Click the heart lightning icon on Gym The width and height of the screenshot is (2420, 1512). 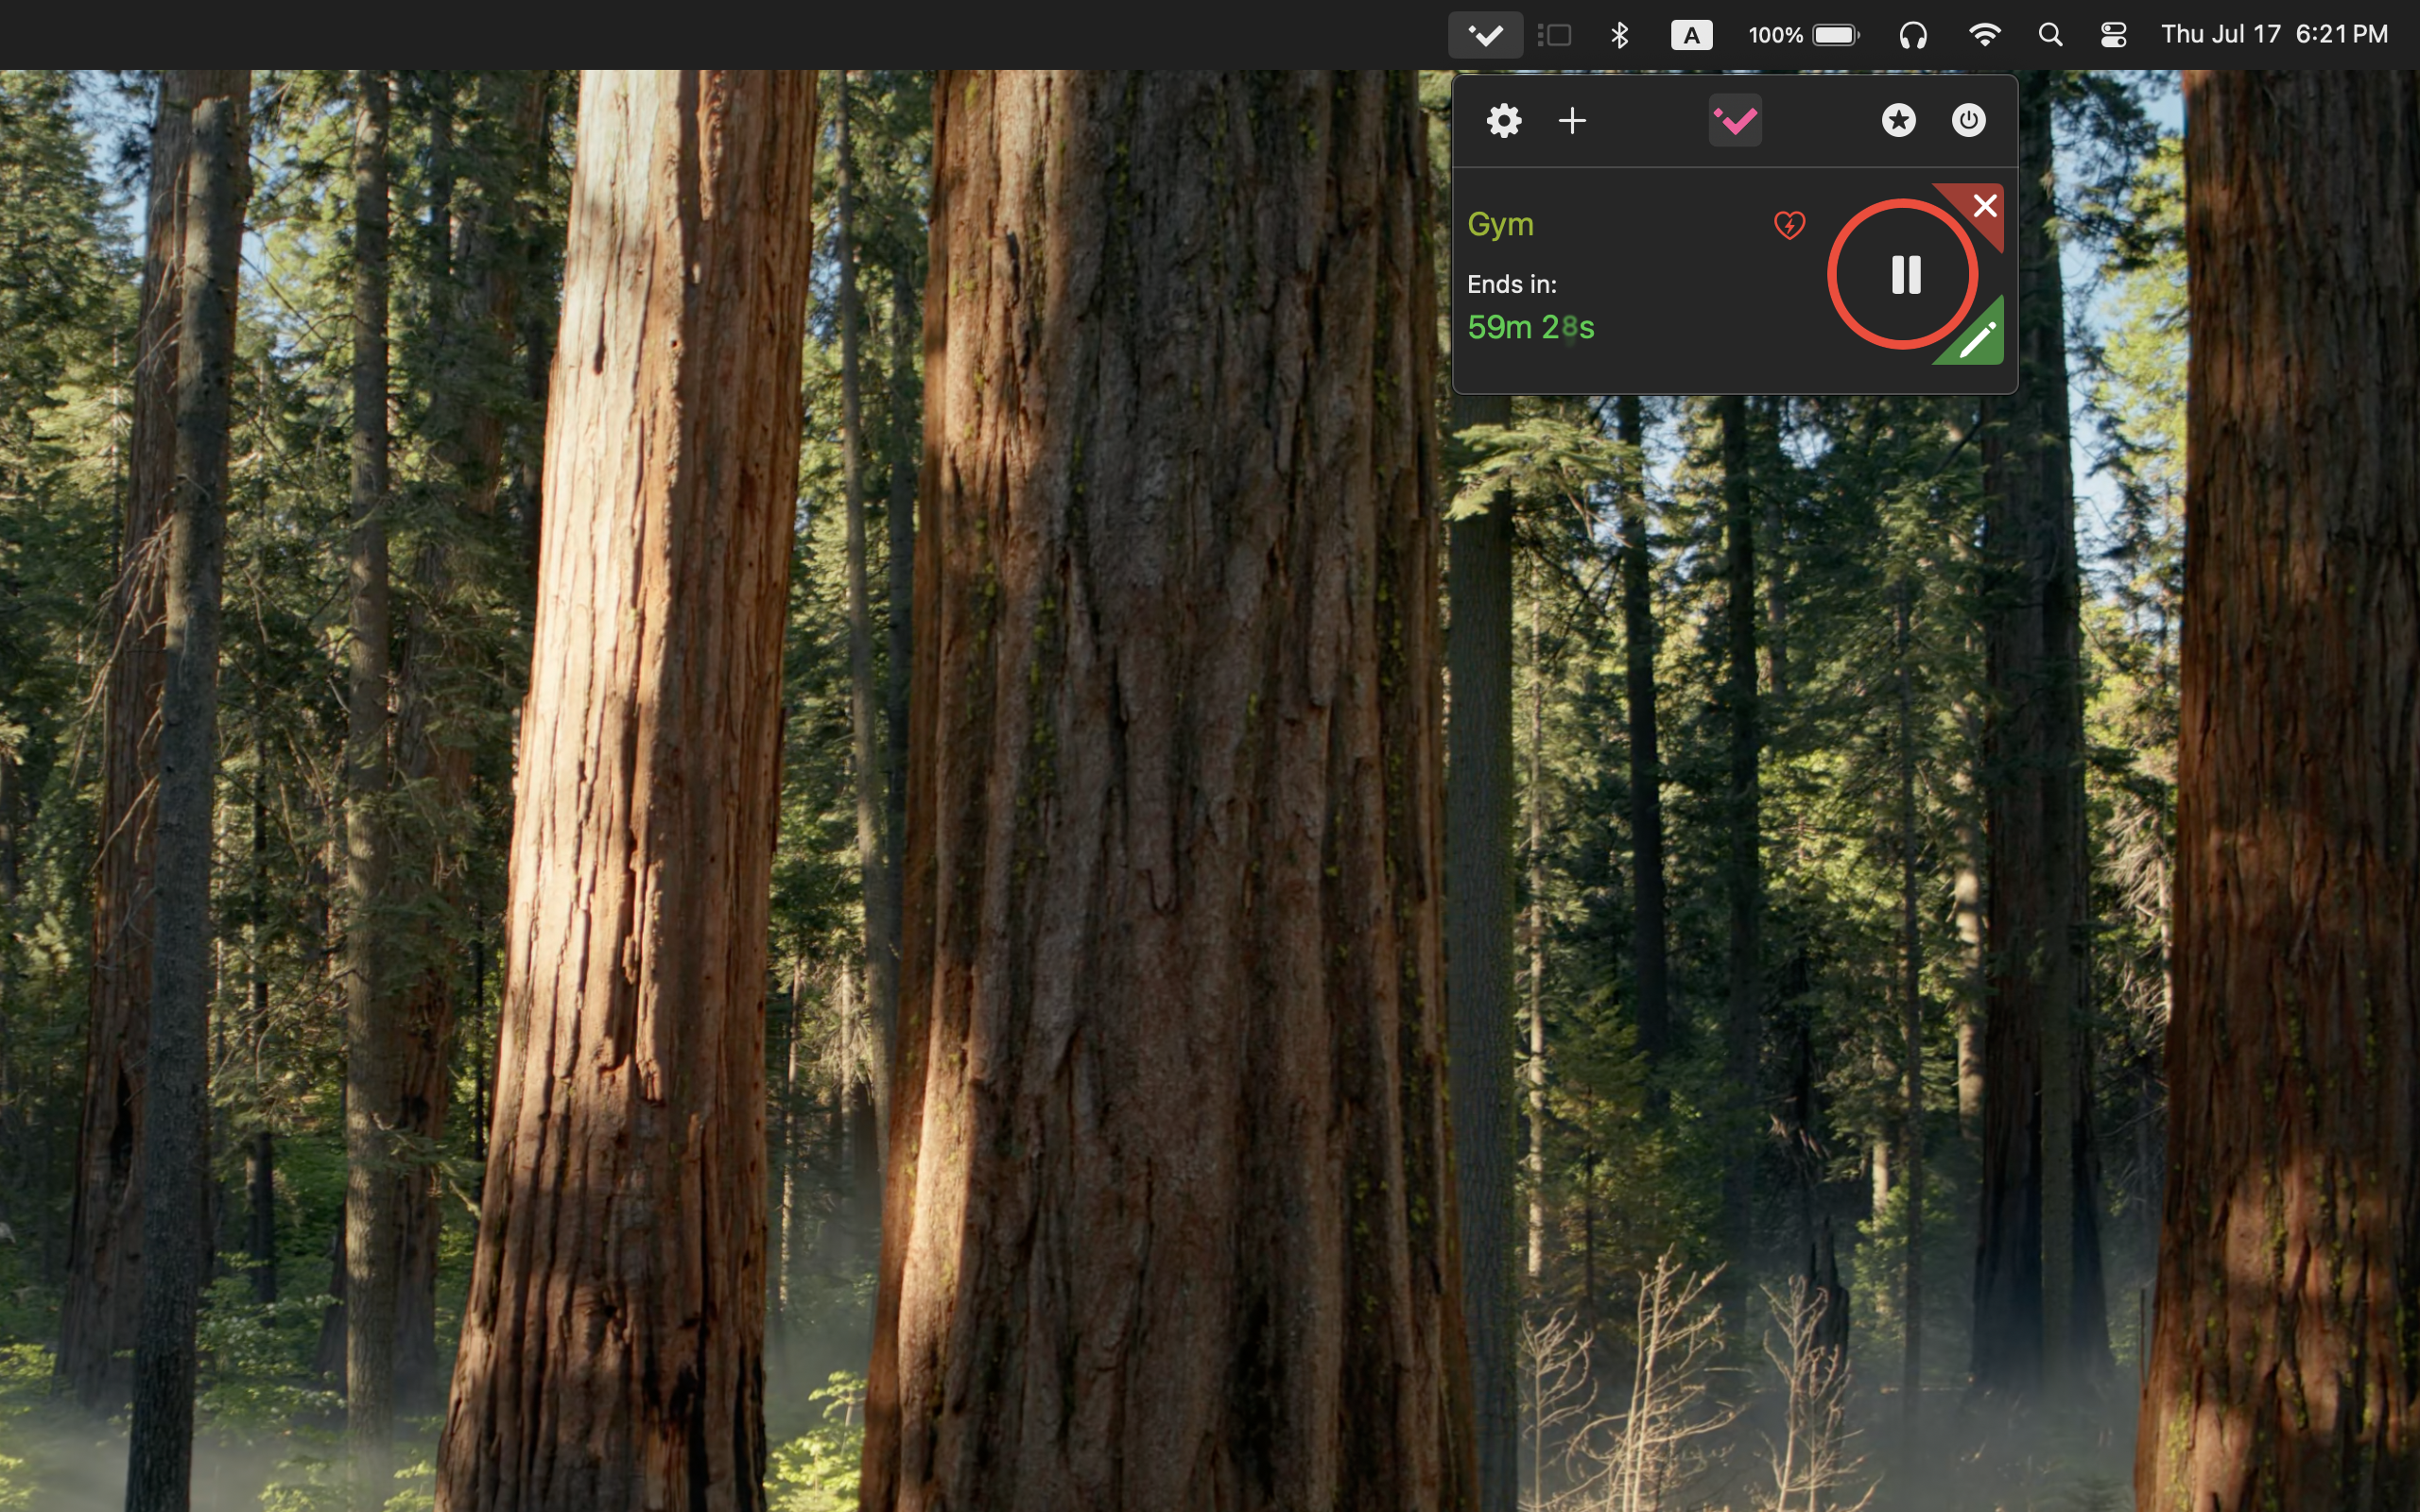1789,225
